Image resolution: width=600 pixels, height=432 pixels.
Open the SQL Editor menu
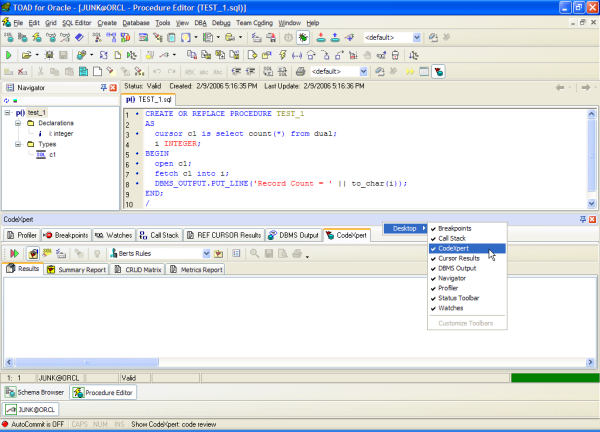(77, 23)
